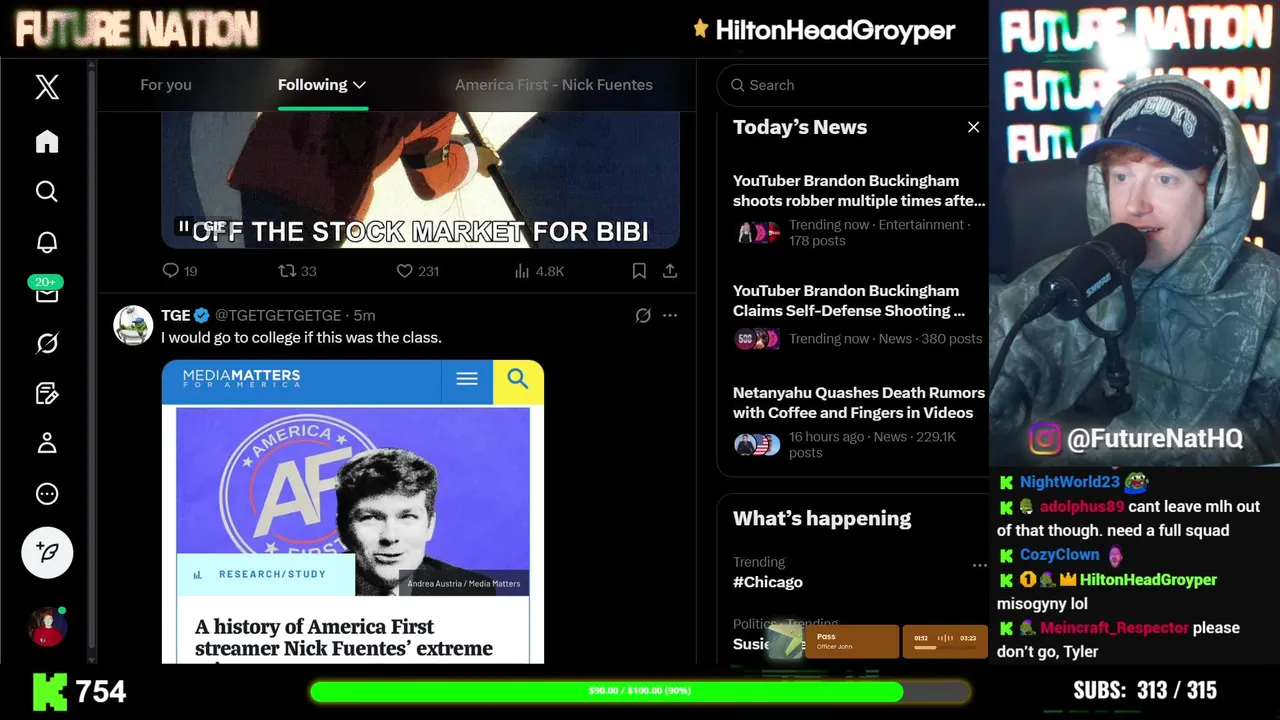Click the RESEARCH/STUDY label

272,574
